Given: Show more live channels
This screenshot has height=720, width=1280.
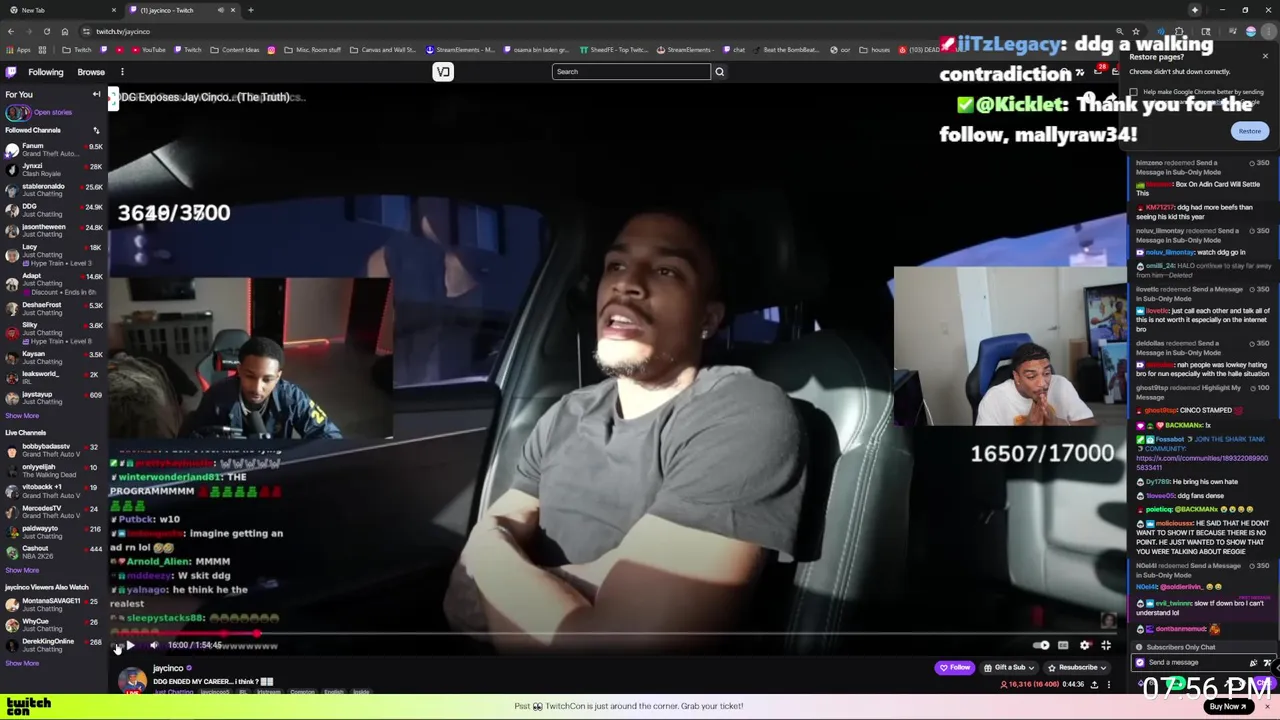Looking at the screenshot, I should (x=22, y=570).
